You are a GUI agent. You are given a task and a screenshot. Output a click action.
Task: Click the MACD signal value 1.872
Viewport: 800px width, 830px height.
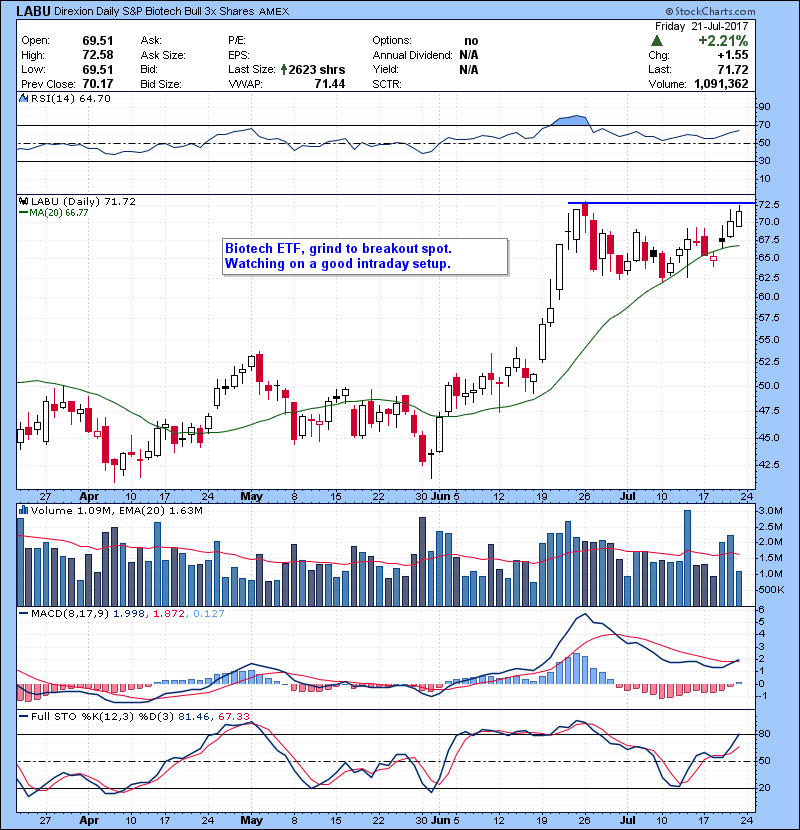[169, 613]
